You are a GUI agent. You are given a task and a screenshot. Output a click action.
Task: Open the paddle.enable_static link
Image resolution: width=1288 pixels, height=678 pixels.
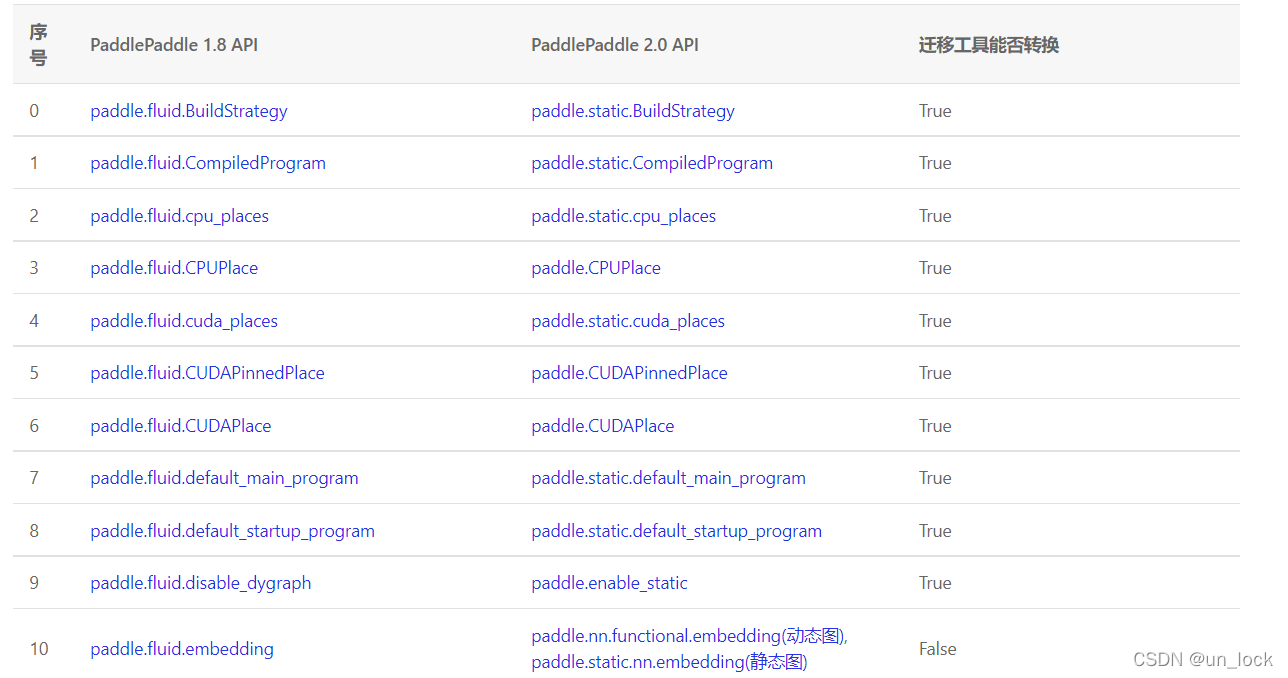tap(610, 583)
